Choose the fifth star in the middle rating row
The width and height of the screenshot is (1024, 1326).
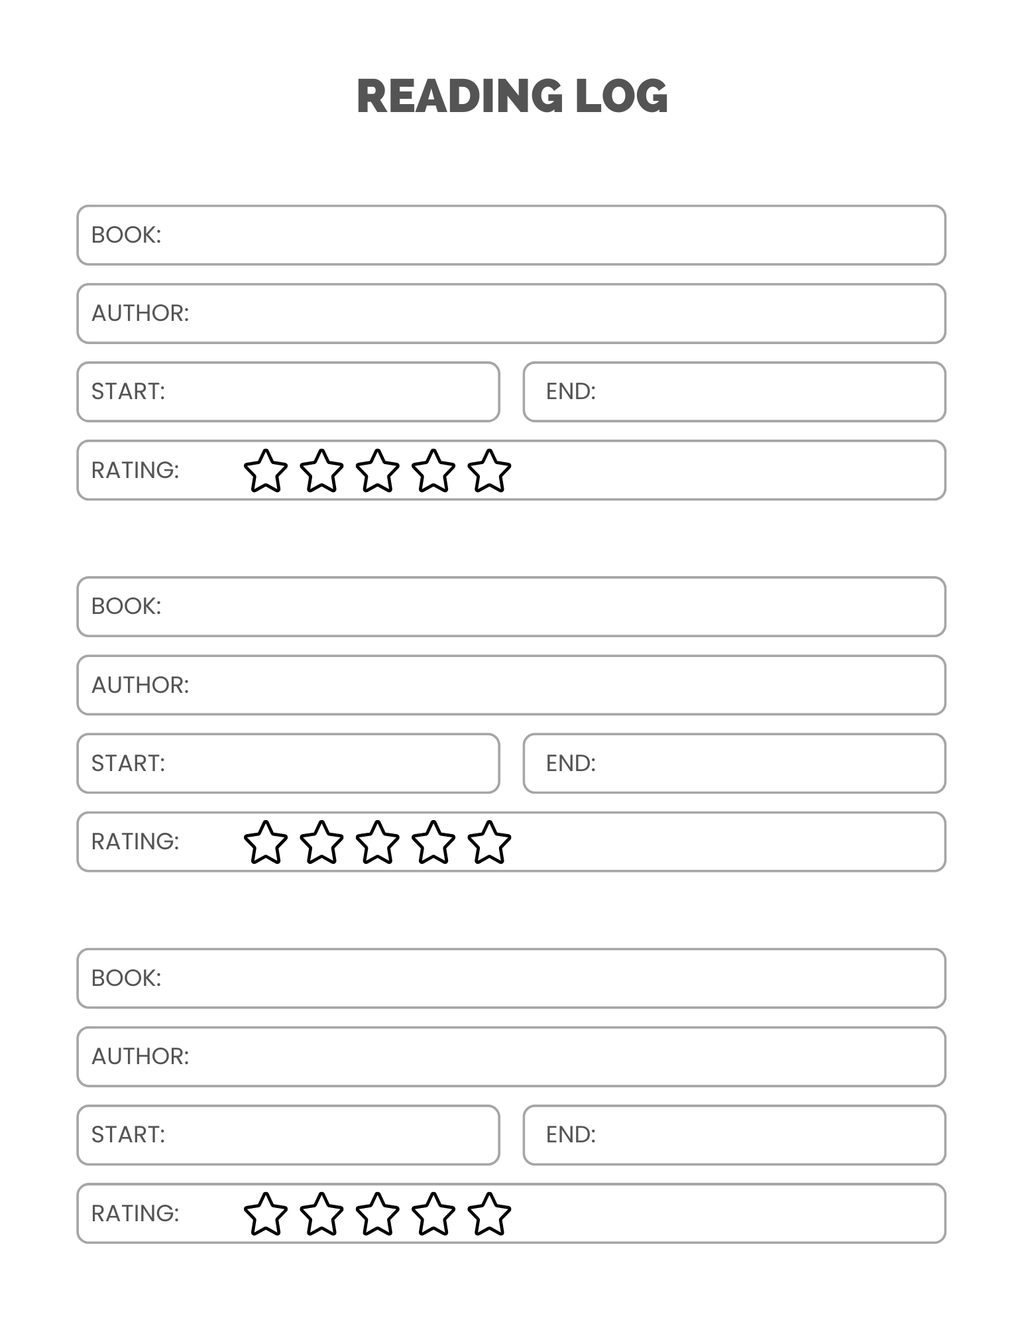coord(490,843)
